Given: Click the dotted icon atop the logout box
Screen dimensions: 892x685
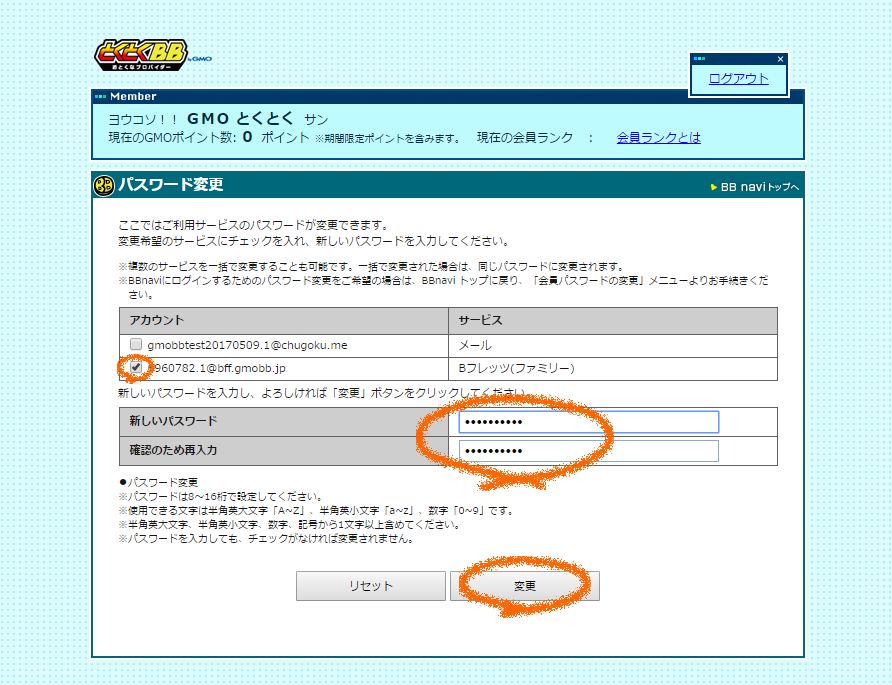Looking at the screenshot, I should pos(700,59).
